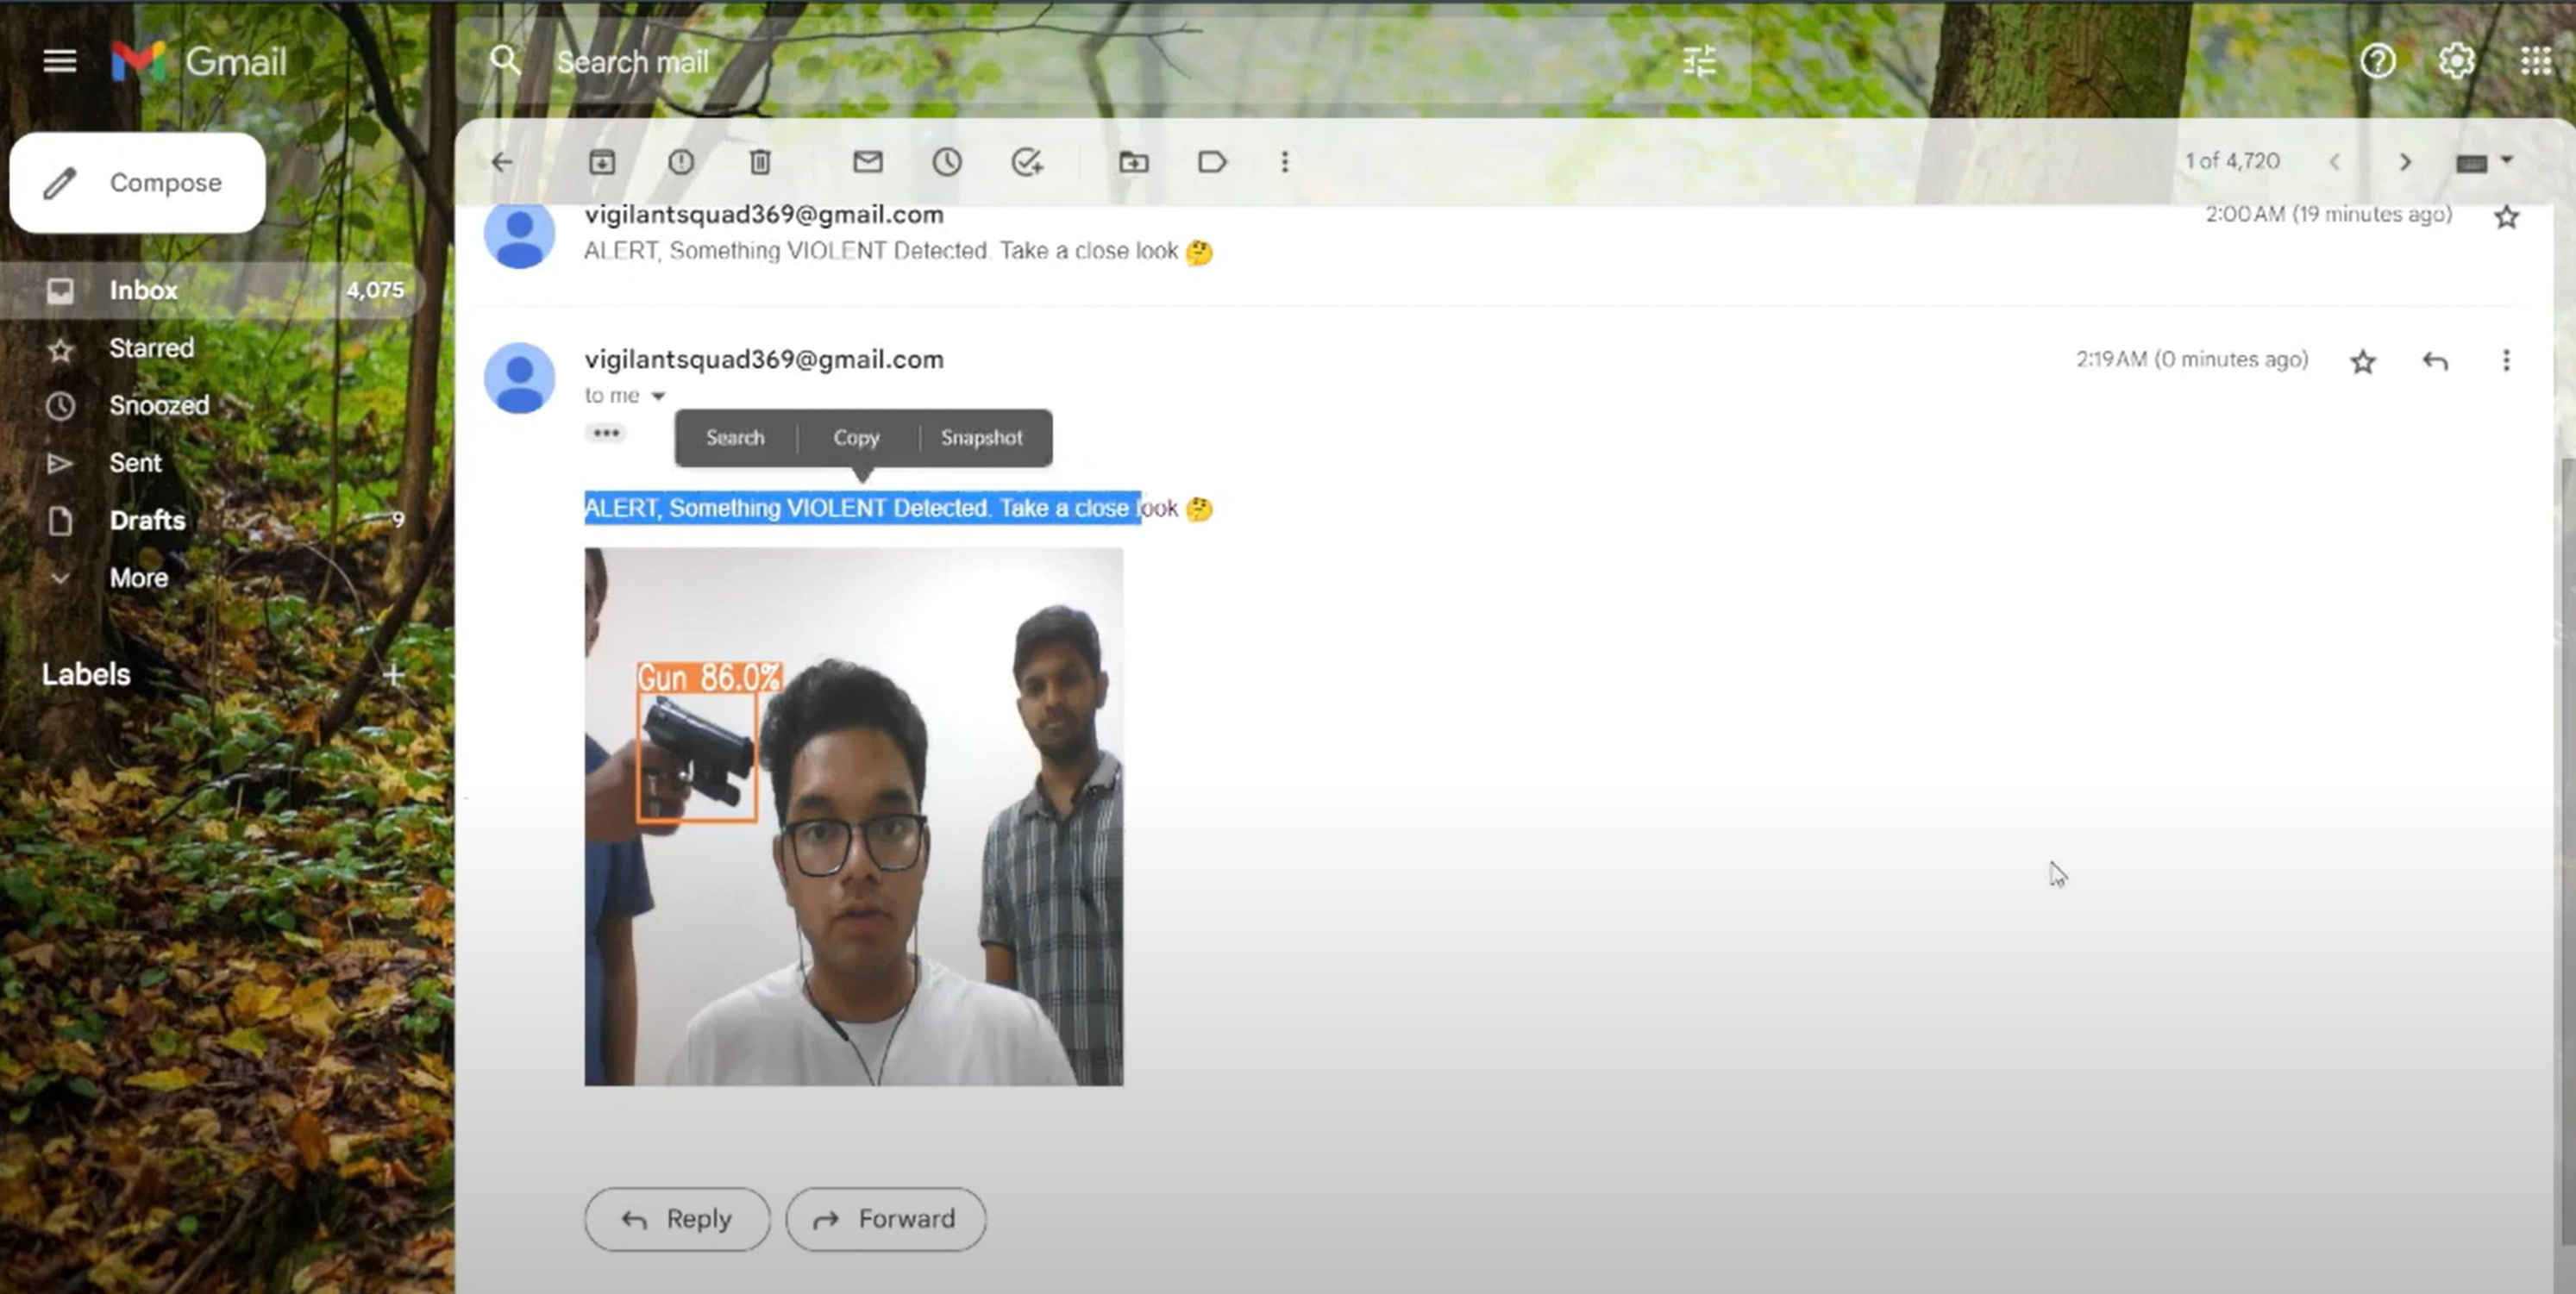Expand the 'to me' recipient details

(x=658, y=396)
